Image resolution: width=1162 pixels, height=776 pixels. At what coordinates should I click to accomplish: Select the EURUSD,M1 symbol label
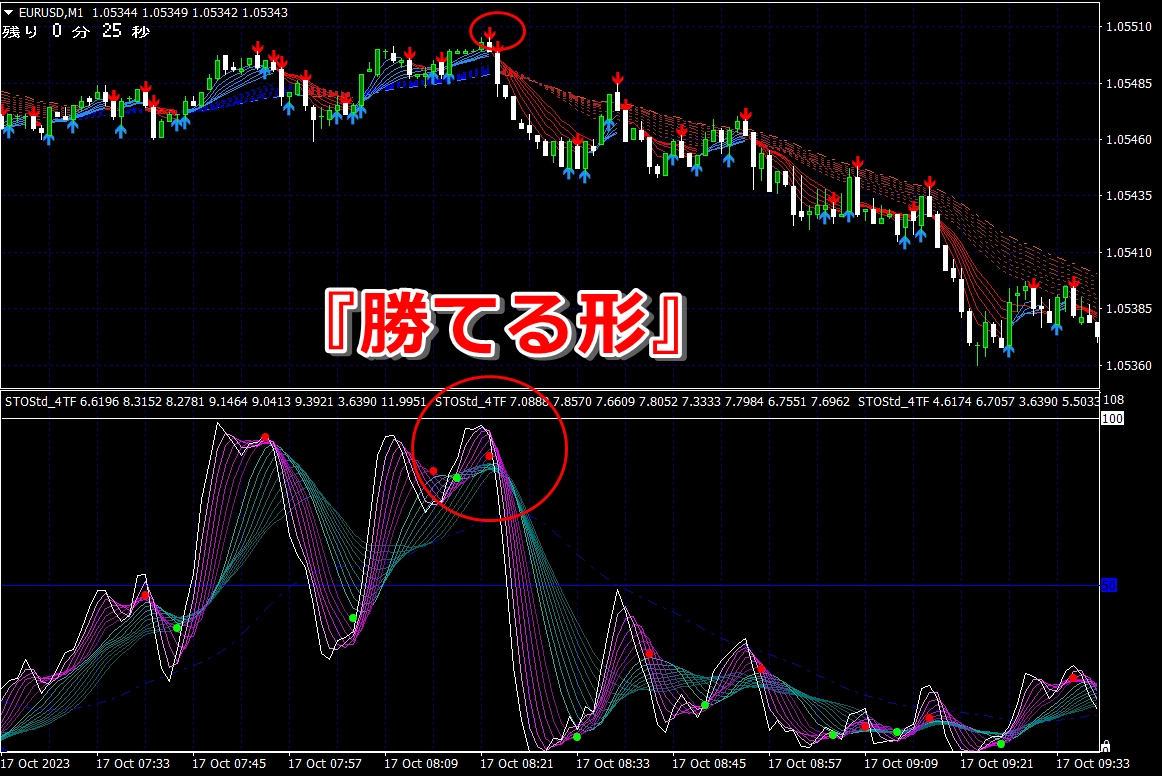pyautogui.click(x=51, y=13)
